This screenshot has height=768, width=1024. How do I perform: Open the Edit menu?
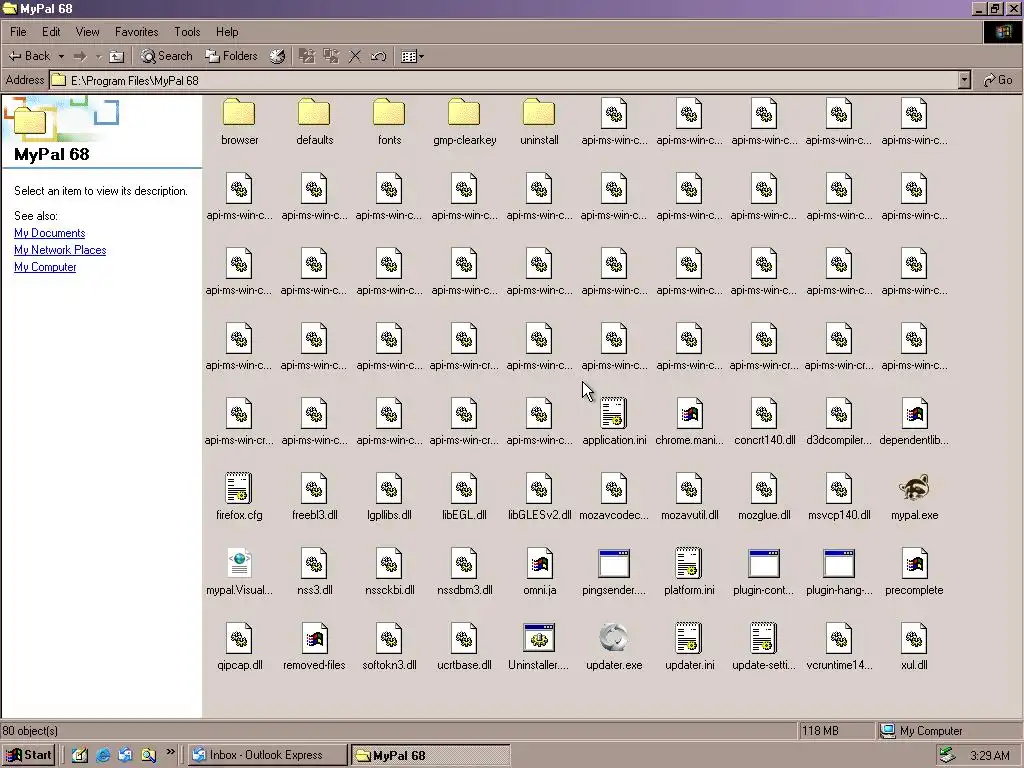coord(51,31)
